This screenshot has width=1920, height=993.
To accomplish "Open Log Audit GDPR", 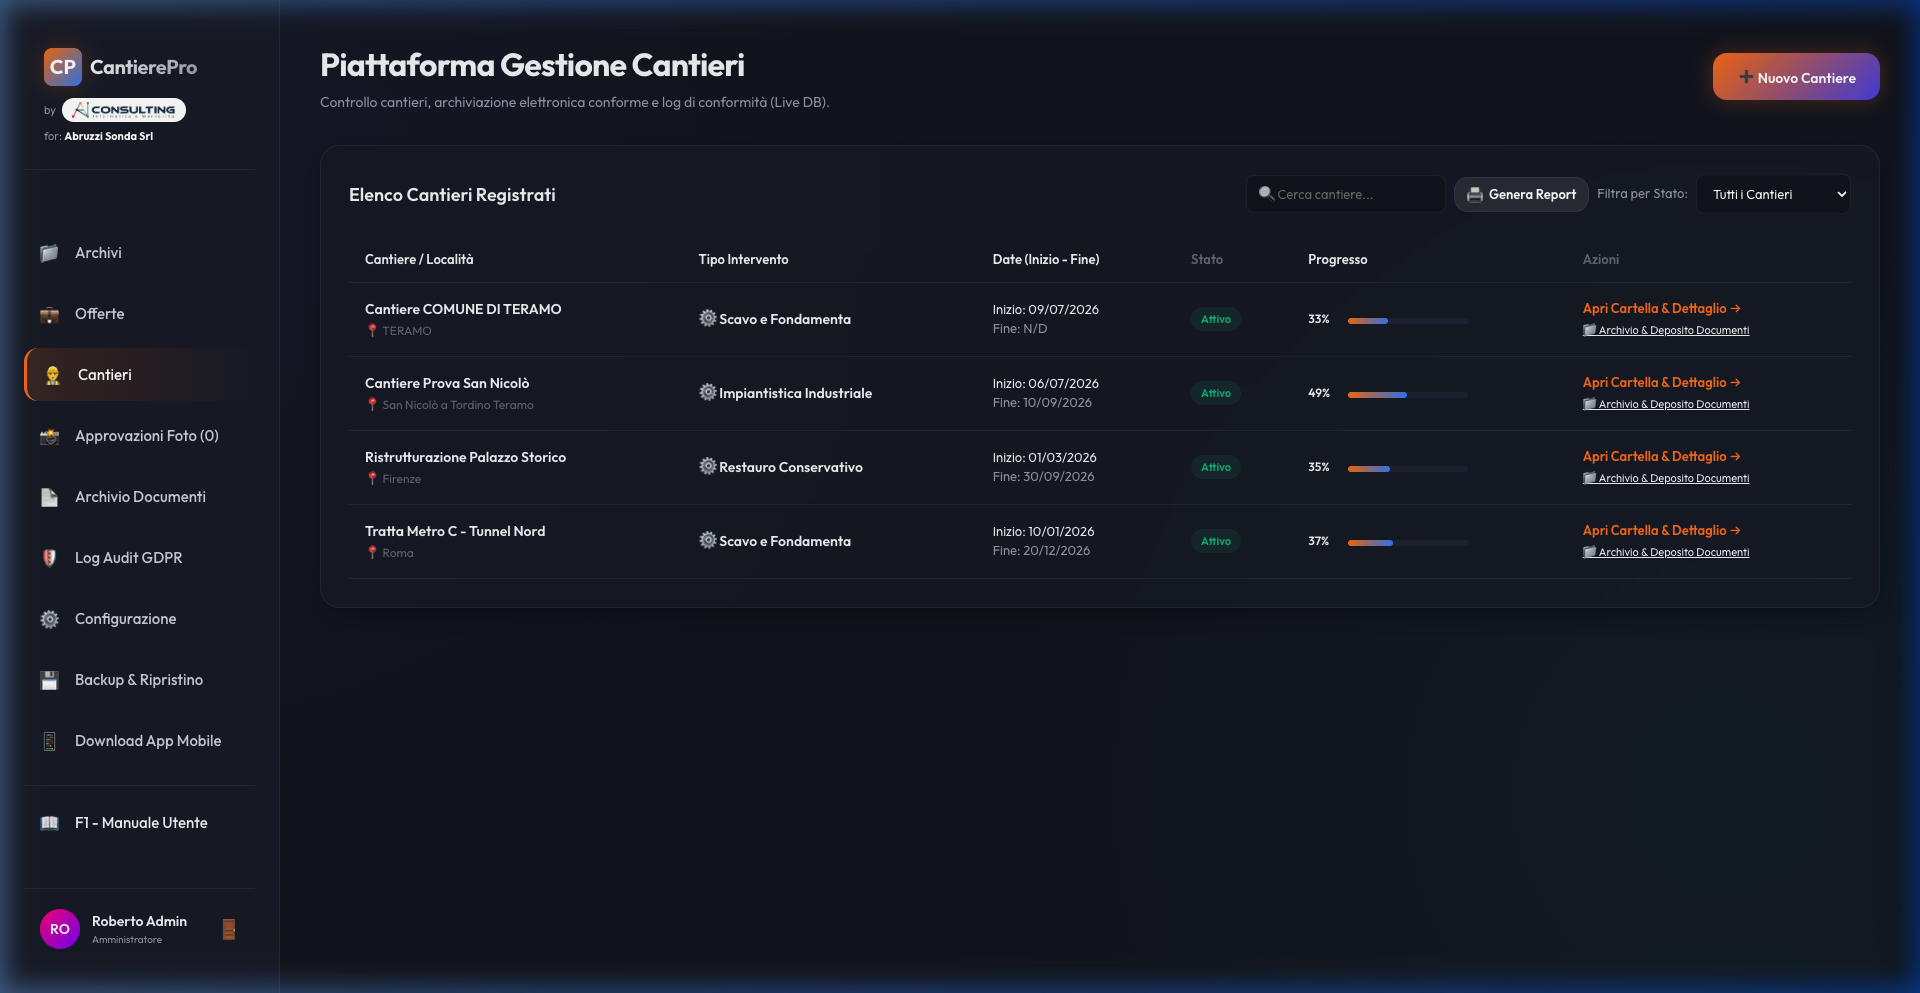I will point(140,558).
